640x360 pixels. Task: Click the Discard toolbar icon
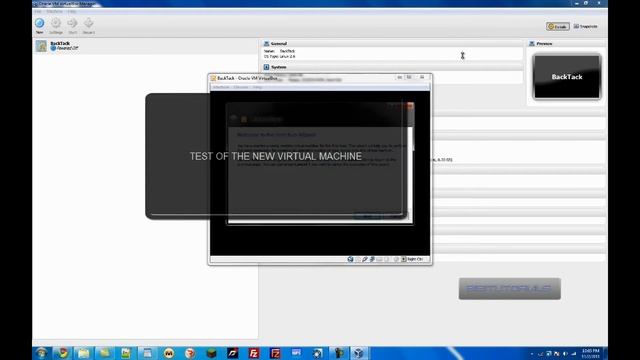click(89, 26)
